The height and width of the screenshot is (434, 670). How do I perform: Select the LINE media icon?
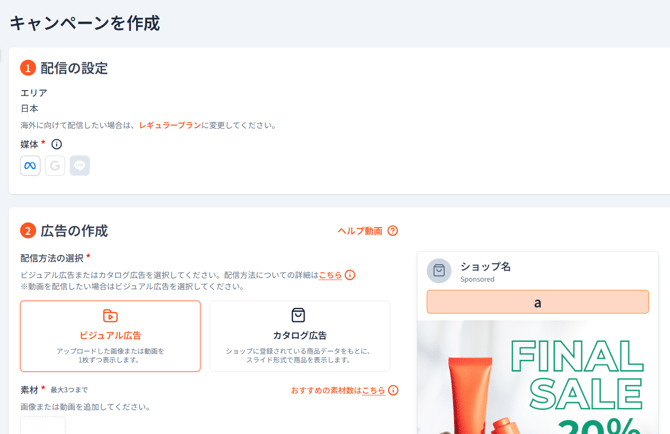click(x=80, y=166)
